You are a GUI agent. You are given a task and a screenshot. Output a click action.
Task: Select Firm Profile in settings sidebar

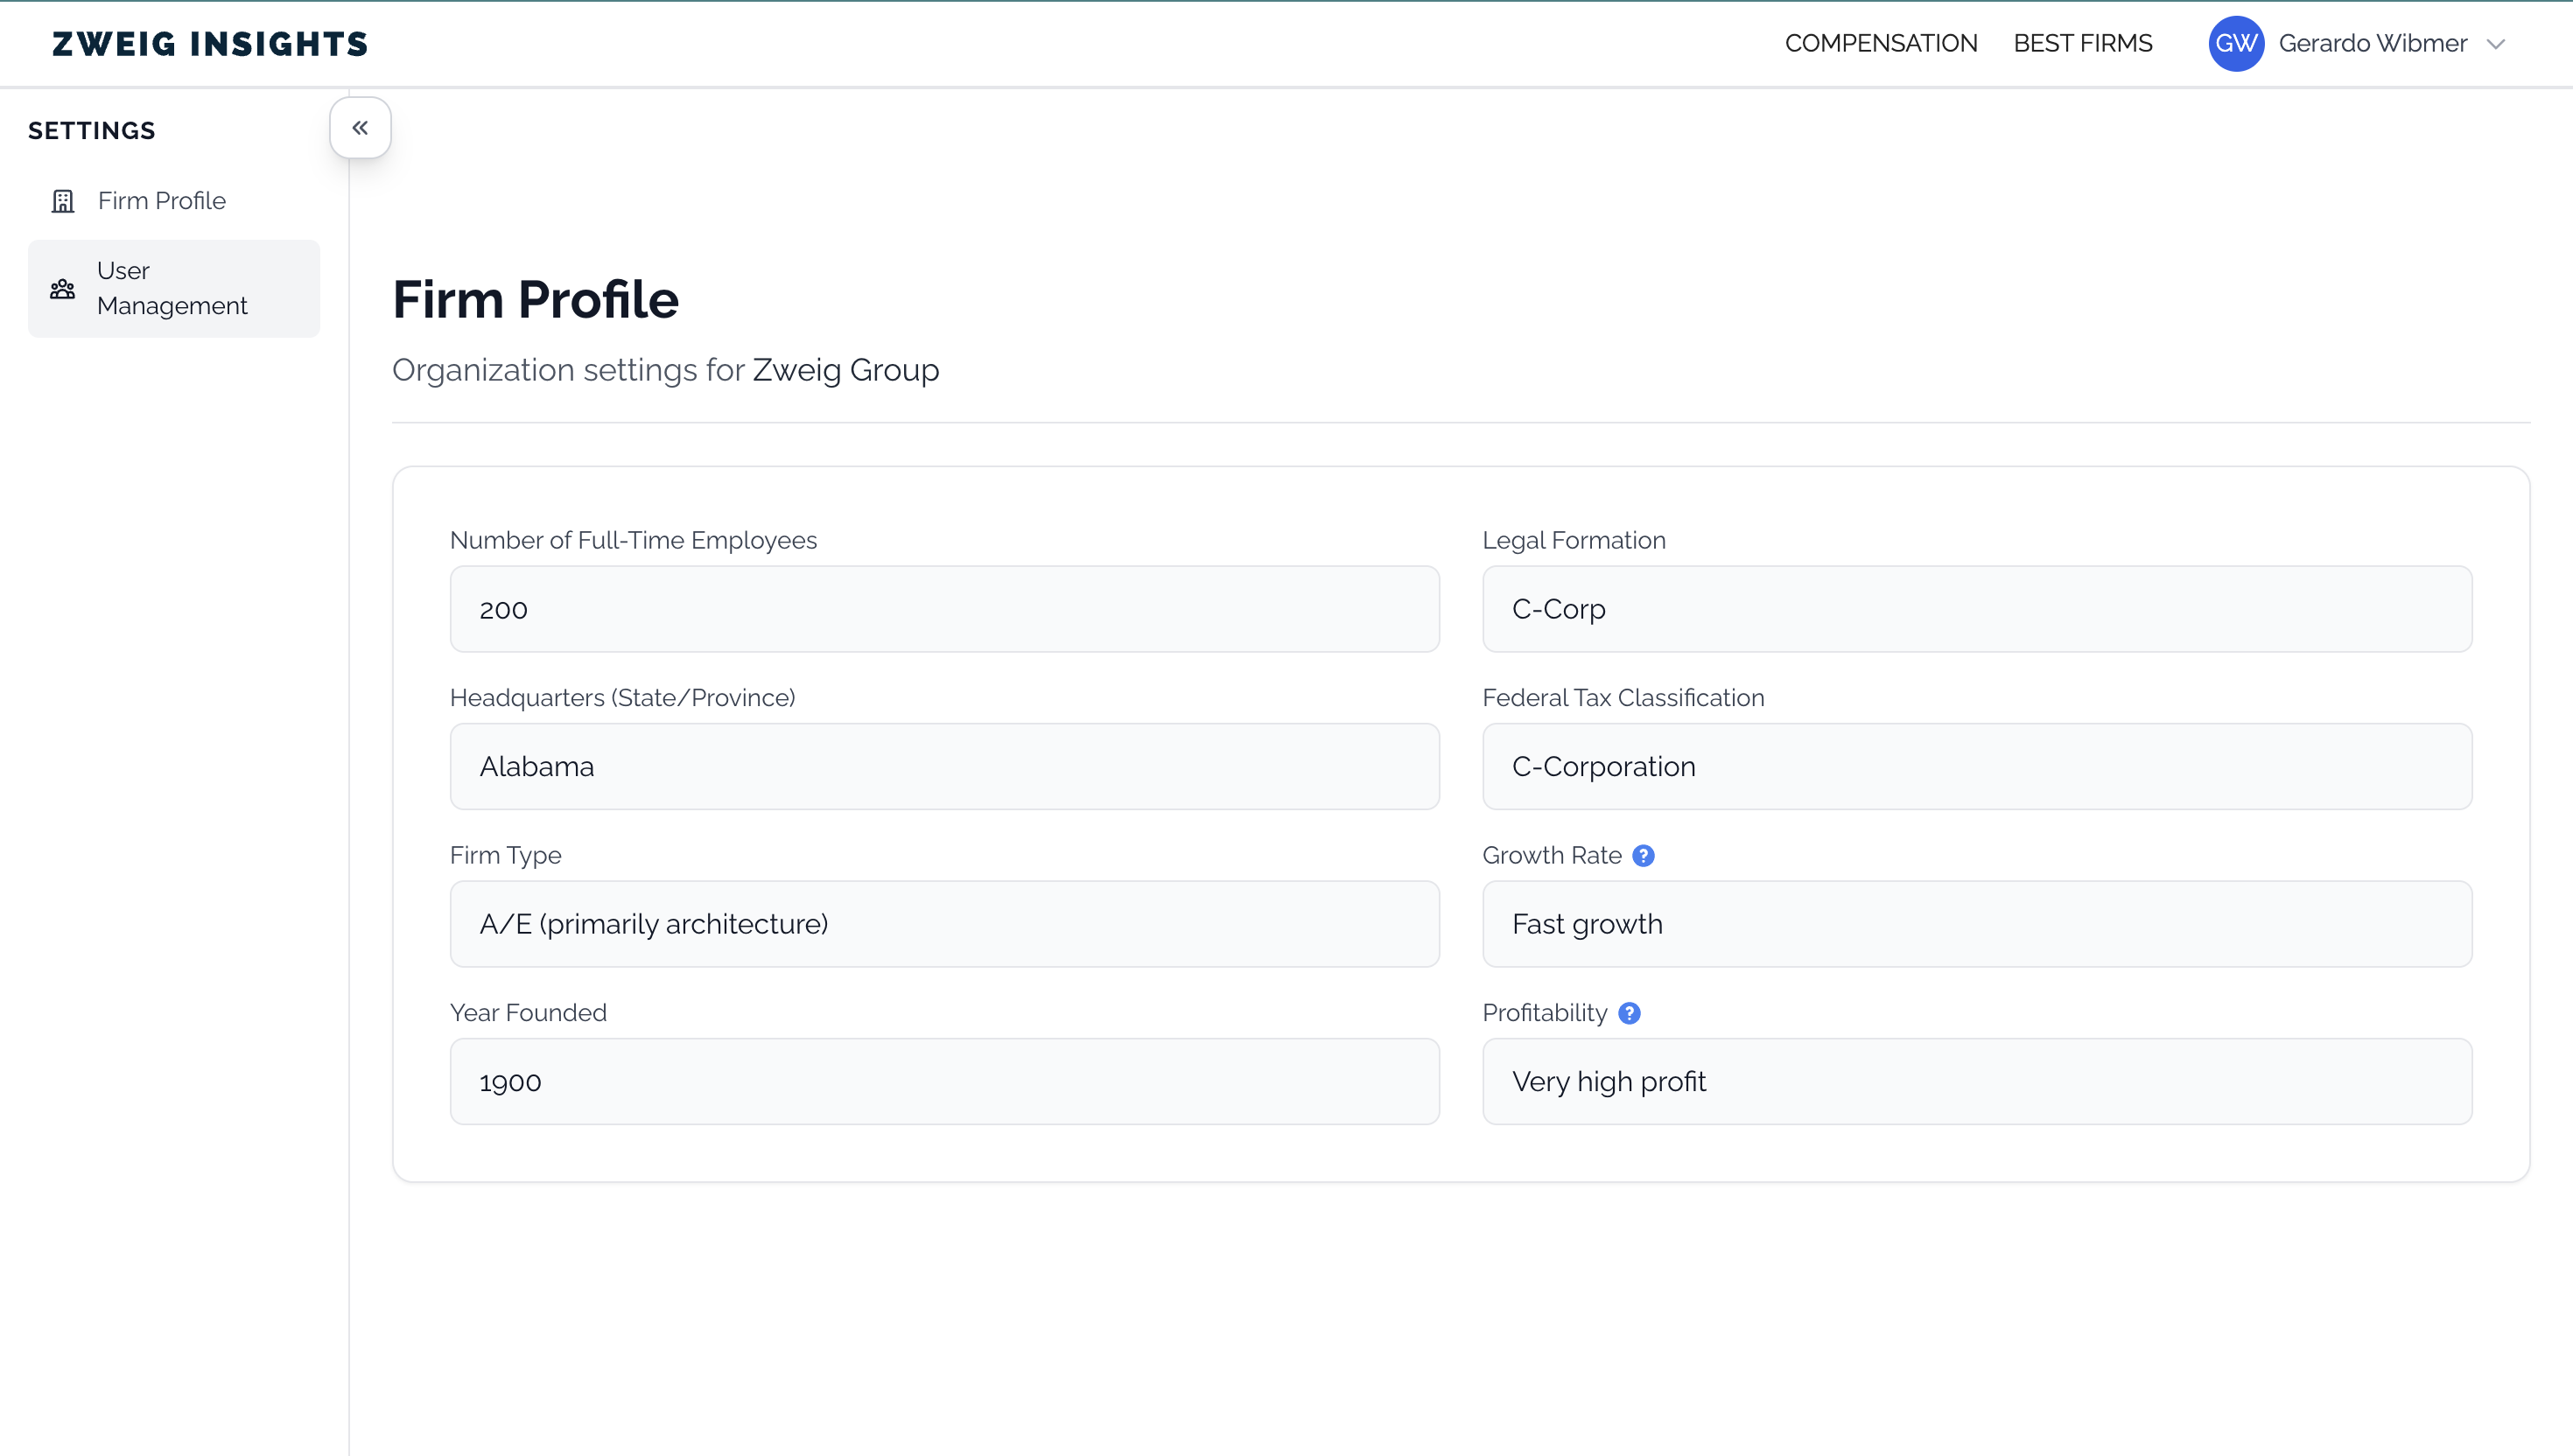click(174, 201)
